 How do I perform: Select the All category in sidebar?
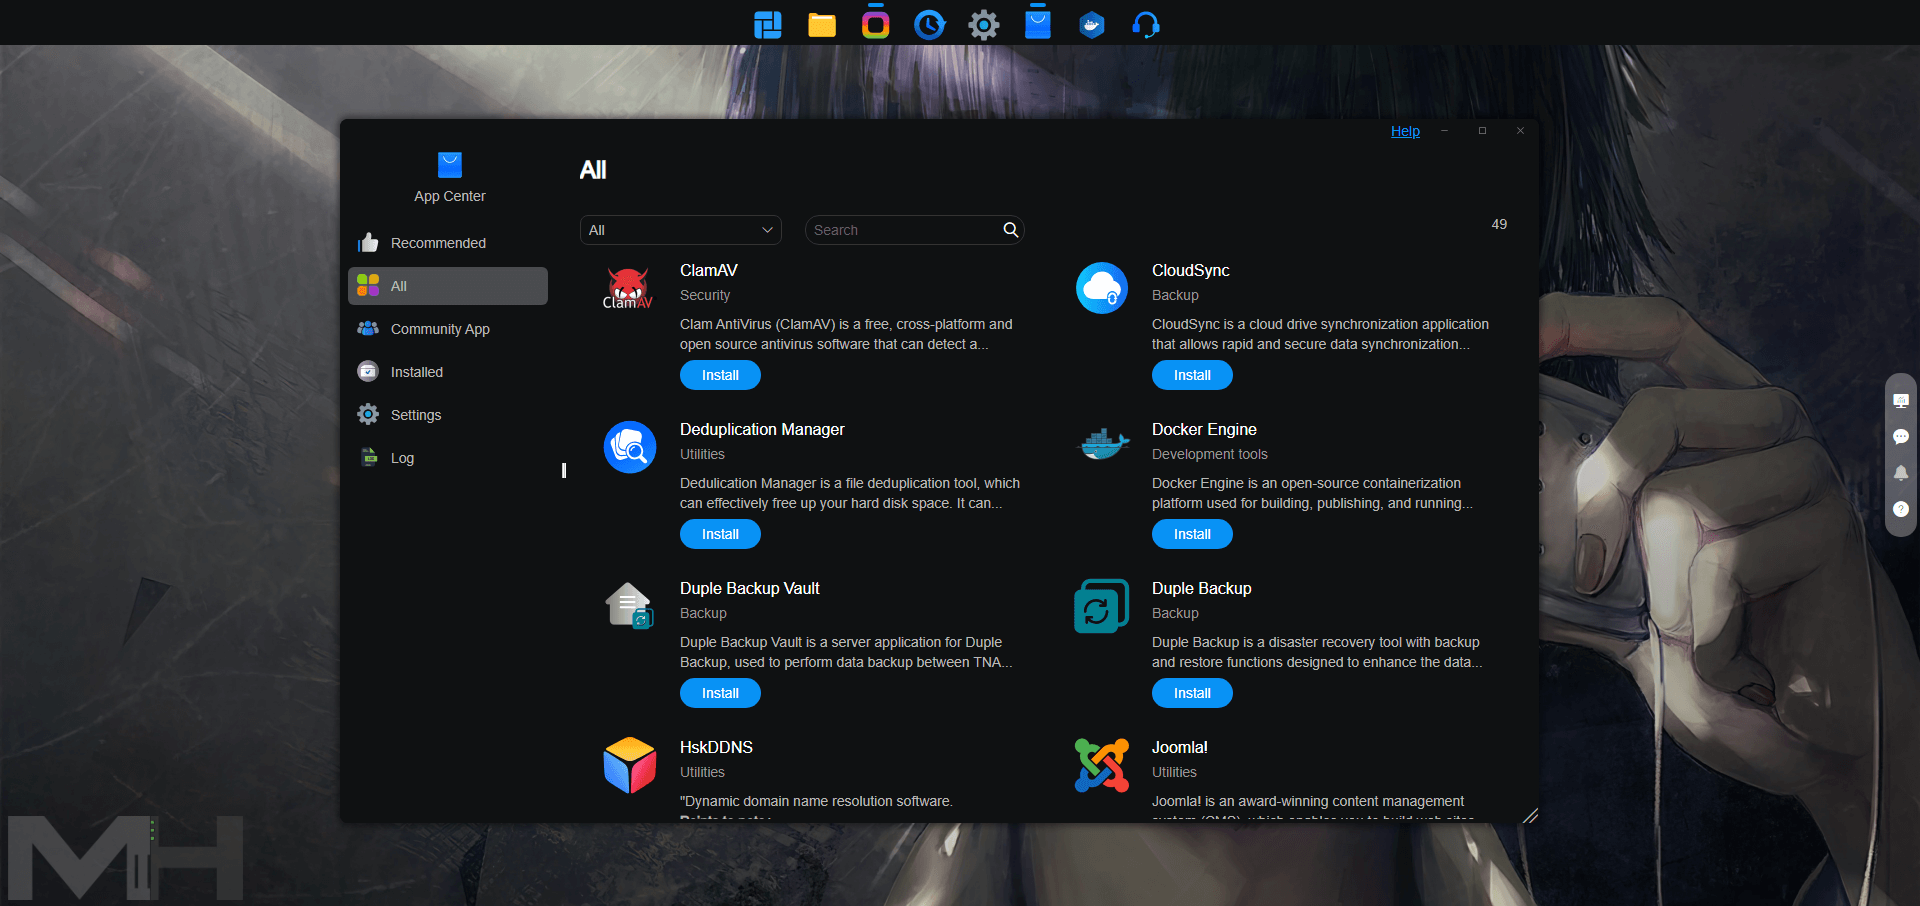448,286
